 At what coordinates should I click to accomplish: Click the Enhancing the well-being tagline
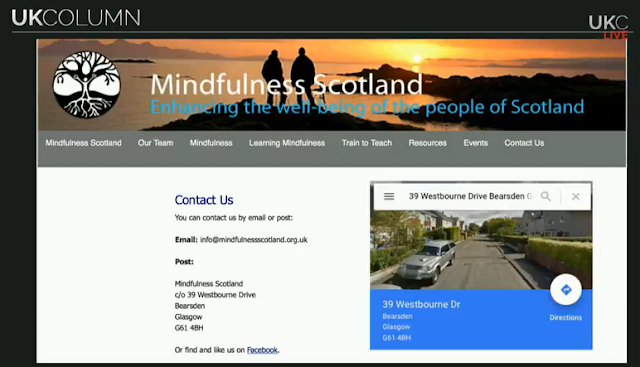pyautogui.click(x=367, y=107)
